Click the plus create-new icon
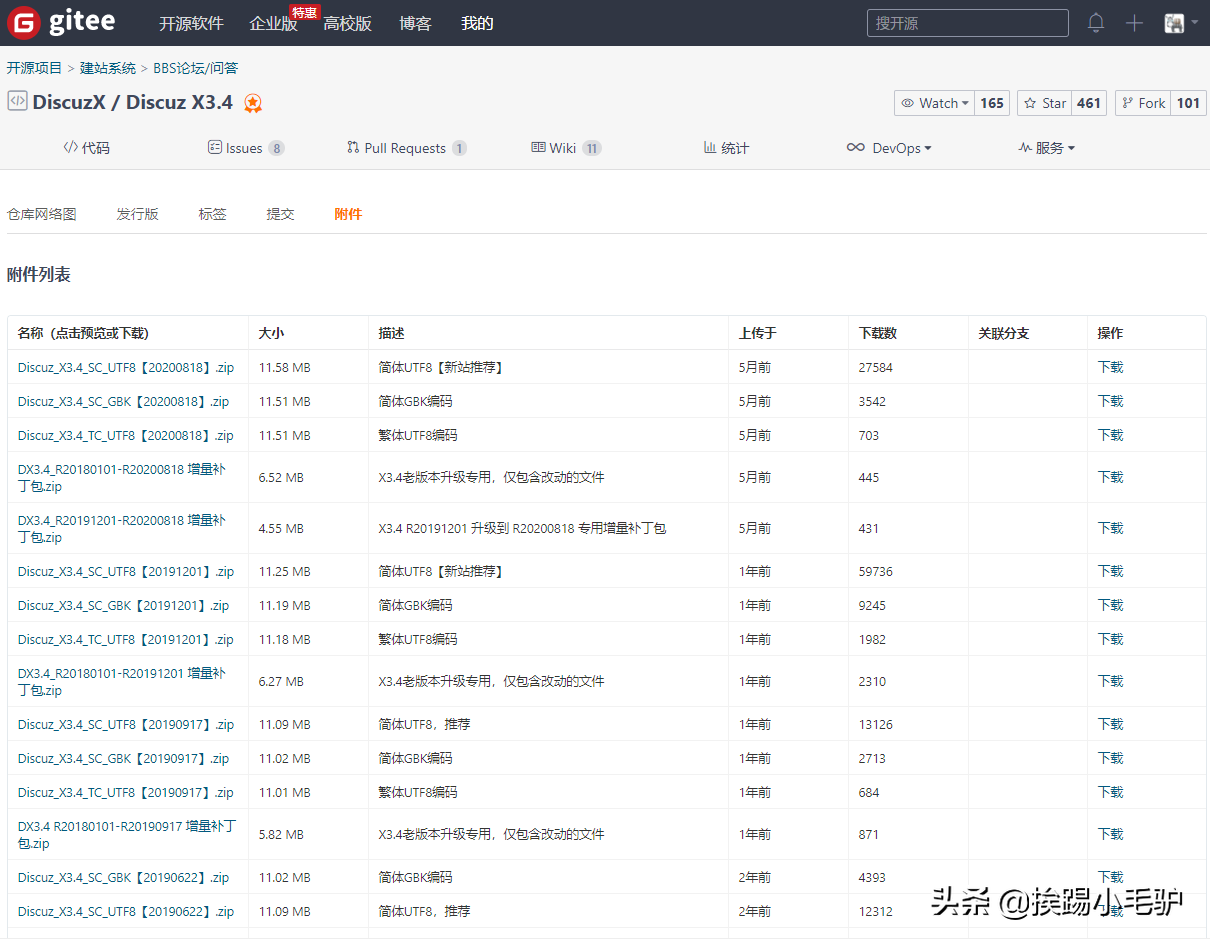This screenshot has width=1210, height=944. [1134, 23]
